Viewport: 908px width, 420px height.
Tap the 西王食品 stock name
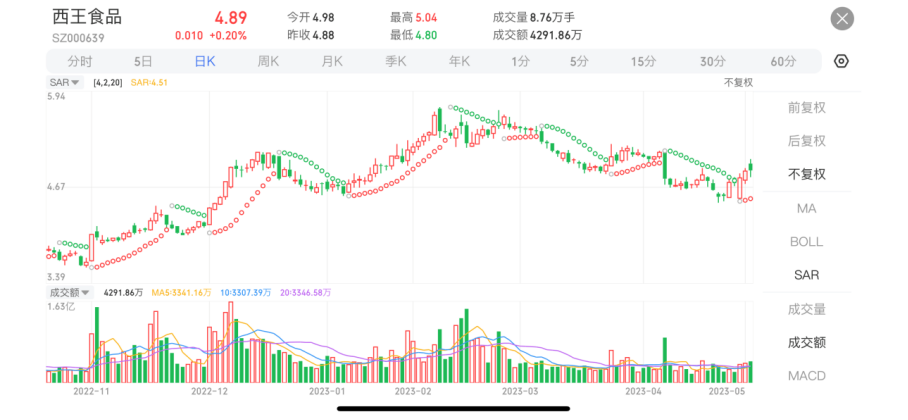point(87,17)
